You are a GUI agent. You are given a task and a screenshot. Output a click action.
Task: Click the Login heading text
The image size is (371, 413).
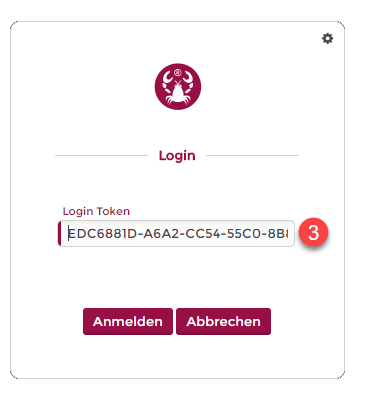click(177, 156)
